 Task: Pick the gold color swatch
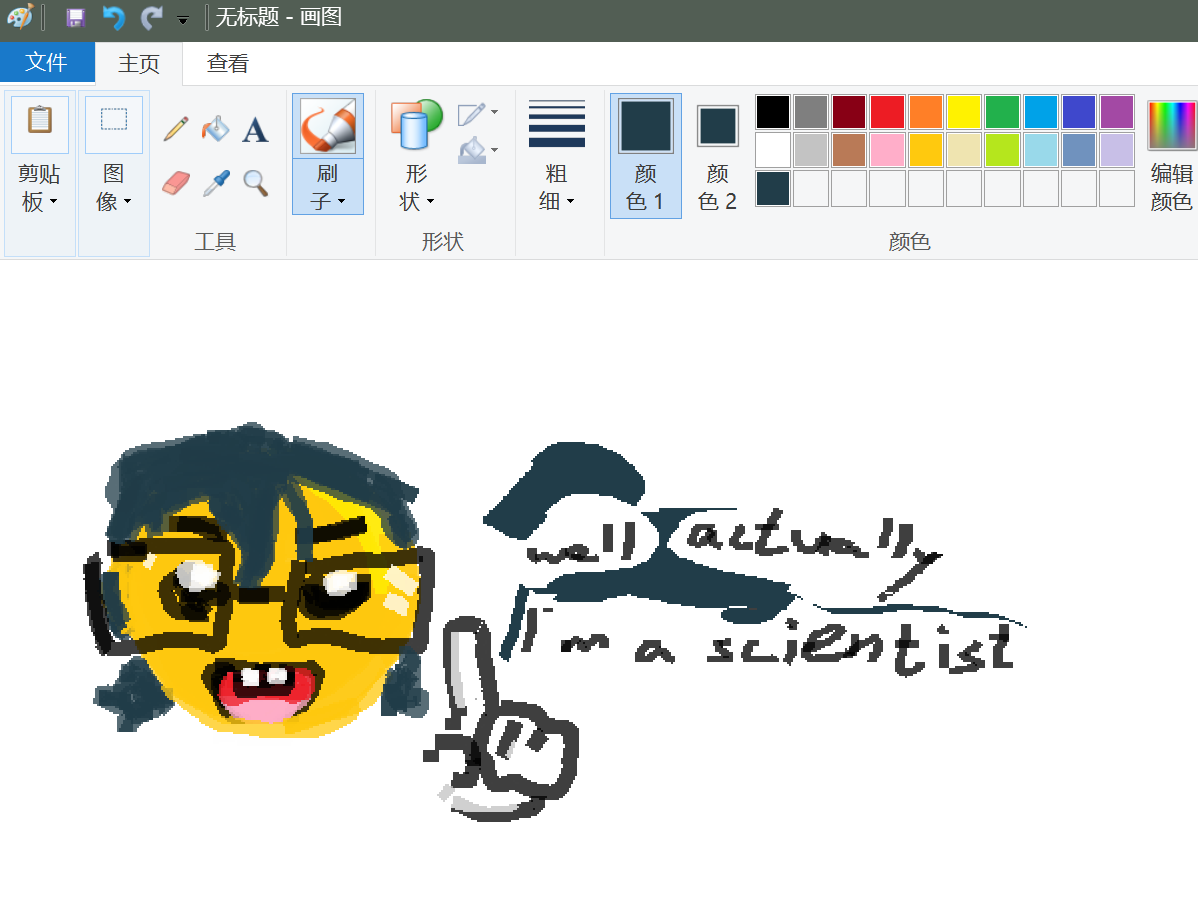926,151
